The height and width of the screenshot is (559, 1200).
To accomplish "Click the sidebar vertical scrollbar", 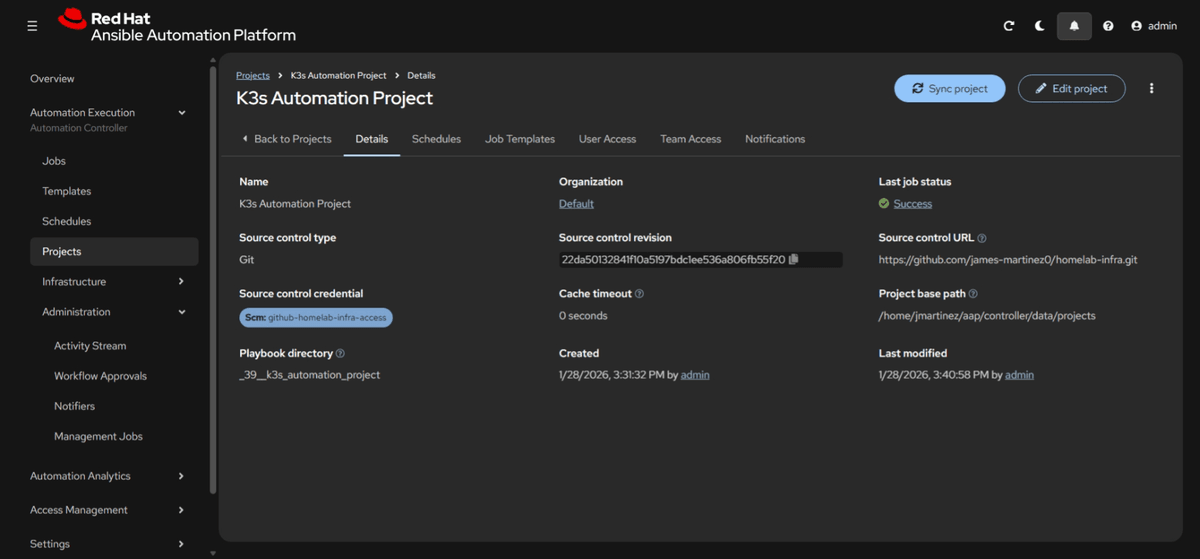I will point(213,280).
